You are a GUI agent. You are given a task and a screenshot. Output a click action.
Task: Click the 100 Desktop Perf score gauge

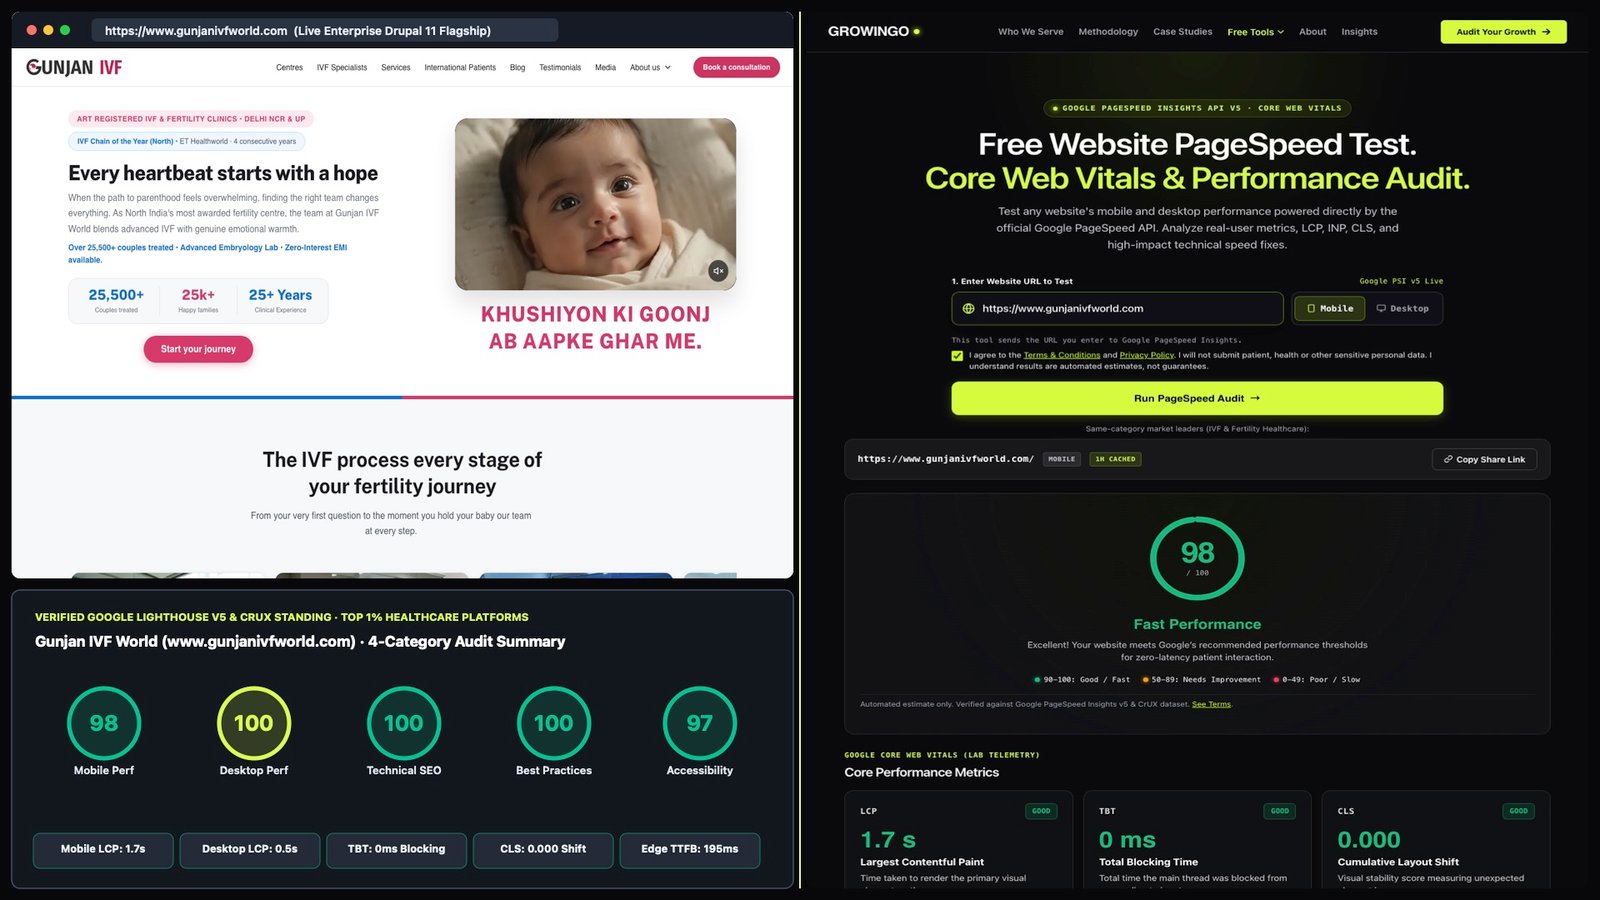[x=254, y=723]
